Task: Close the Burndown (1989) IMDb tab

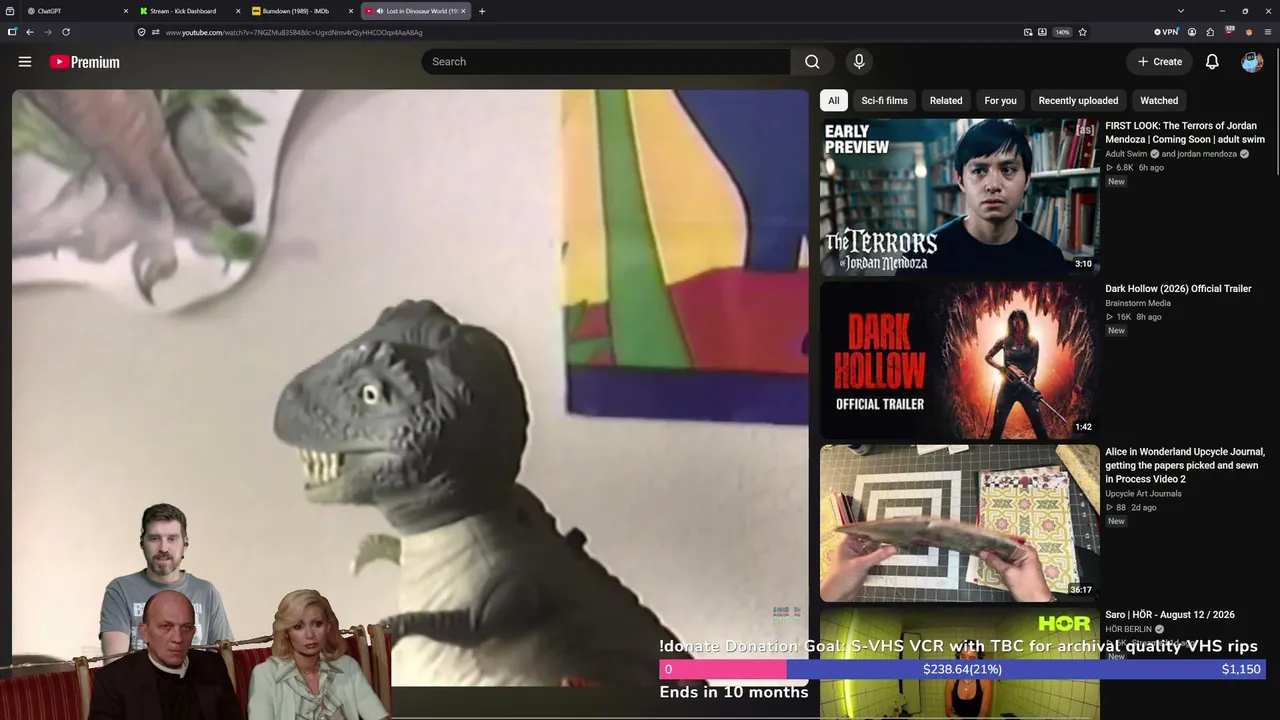Action: pos(351,11)
